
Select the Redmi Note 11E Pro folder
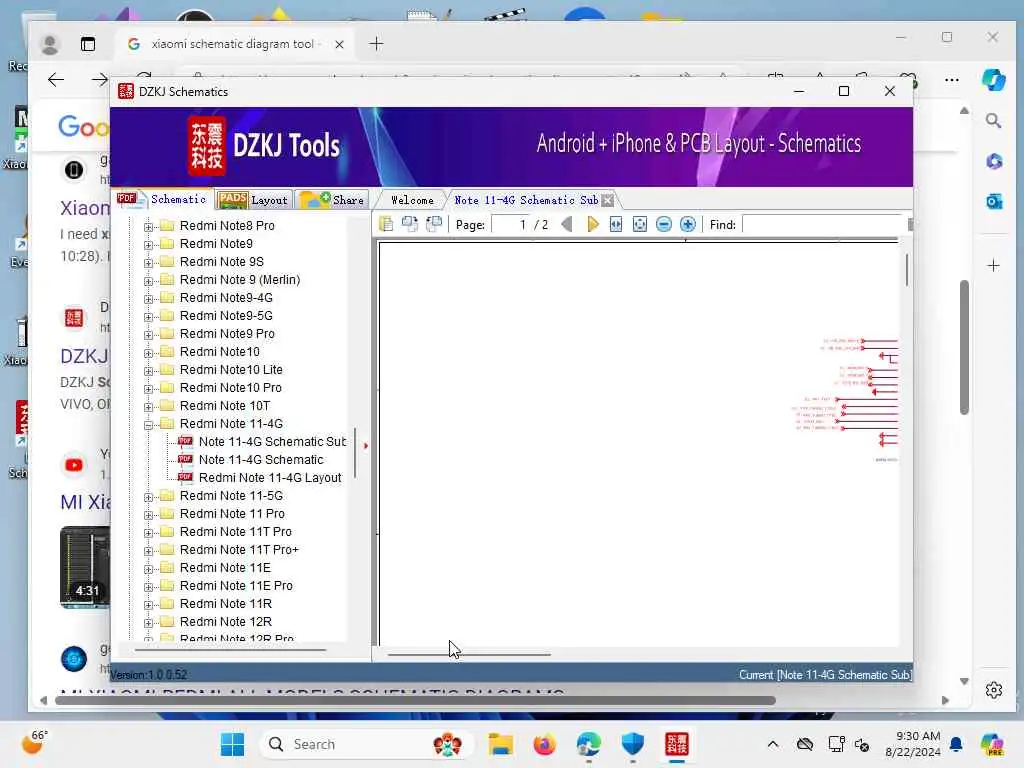[x=236, y=586]
